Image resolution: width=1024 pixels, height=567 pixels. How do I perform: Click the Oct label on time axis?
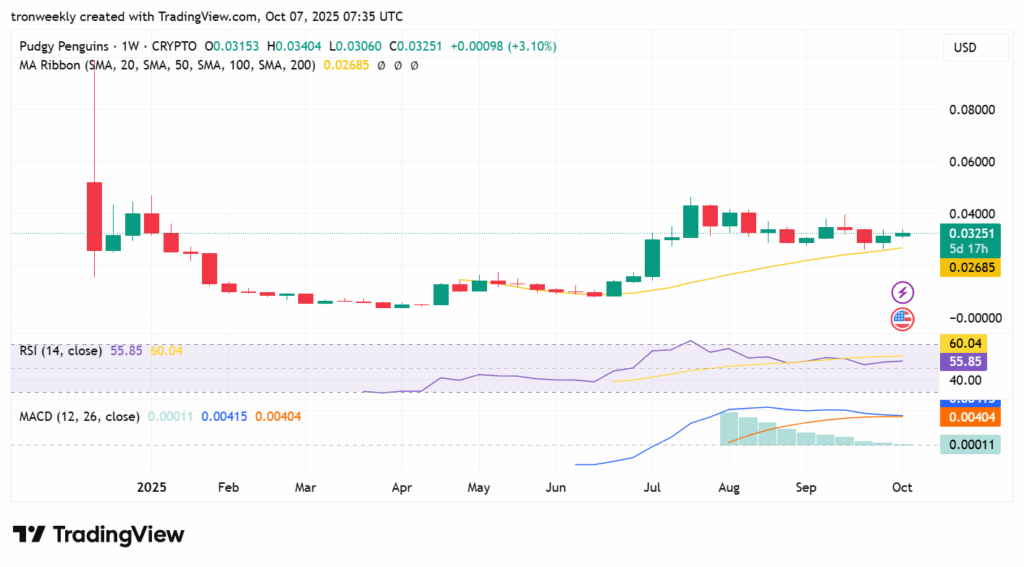click(x=902, y=488)
